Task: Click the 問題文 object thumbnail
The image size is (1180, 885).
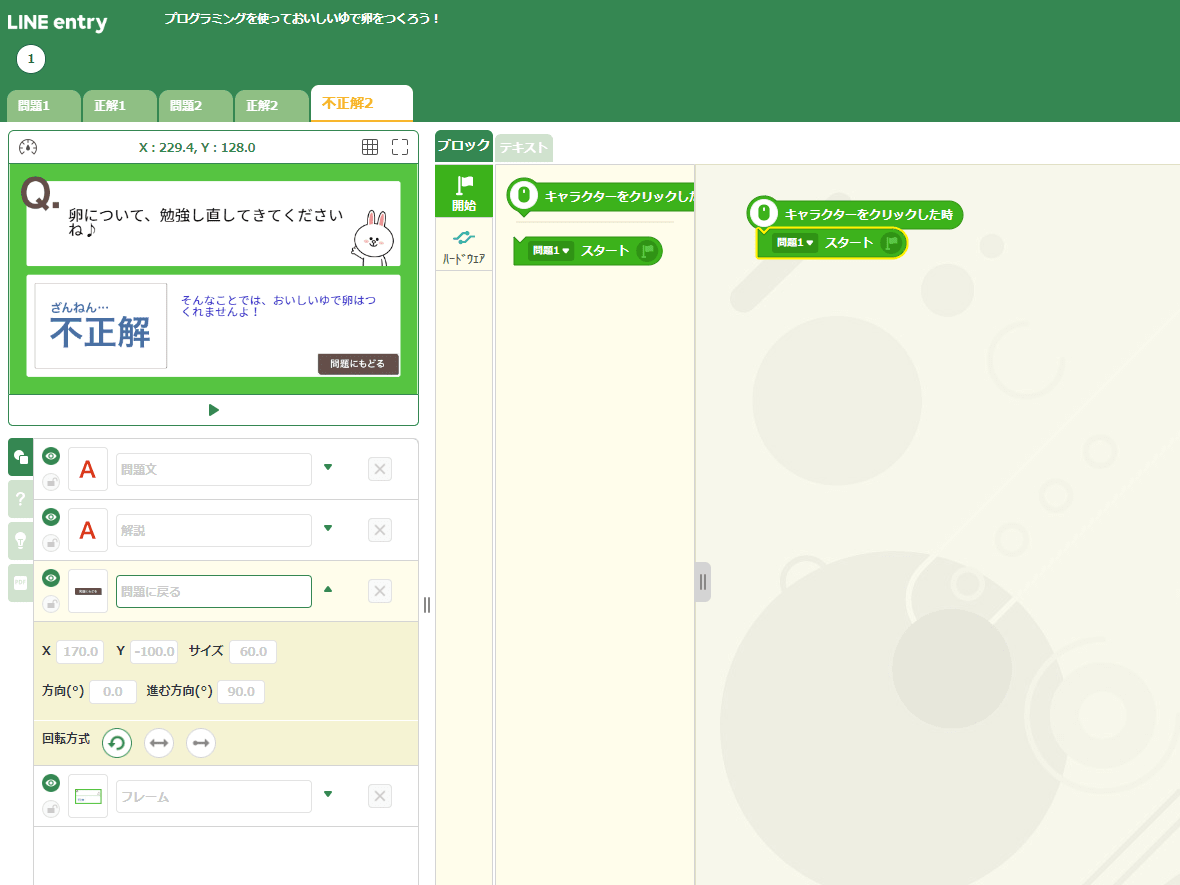Action: 88,469
